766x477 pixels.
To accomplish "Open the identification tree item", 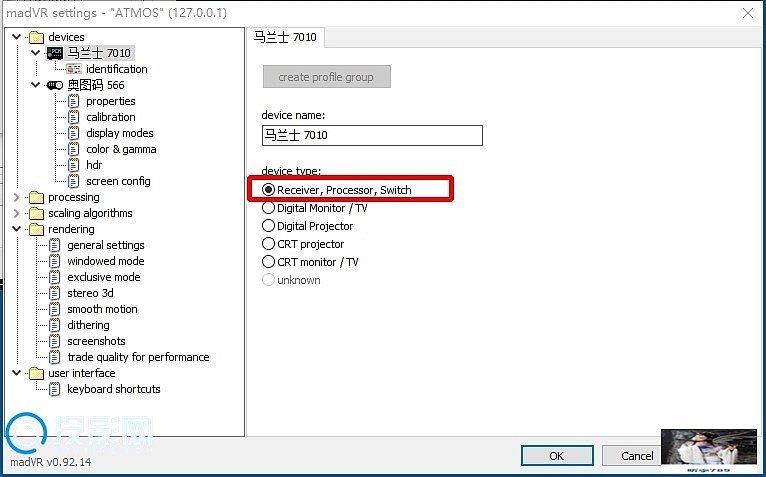I will [117, 69].
